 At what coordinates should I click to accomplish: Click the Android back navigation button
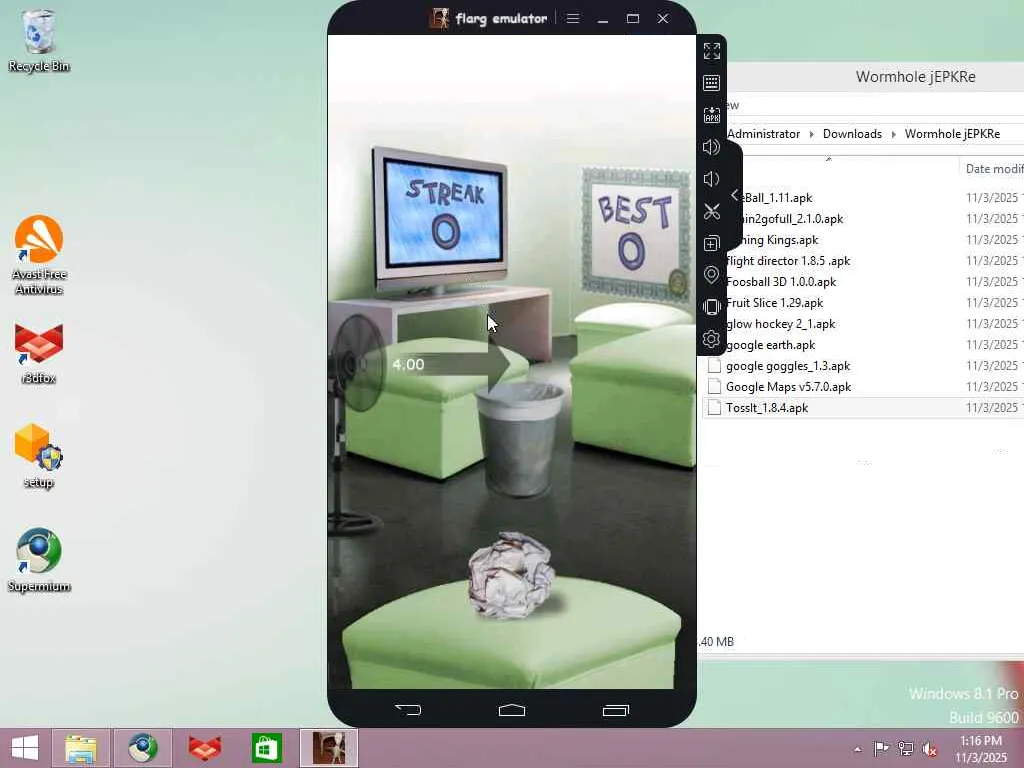pos(408,710)
